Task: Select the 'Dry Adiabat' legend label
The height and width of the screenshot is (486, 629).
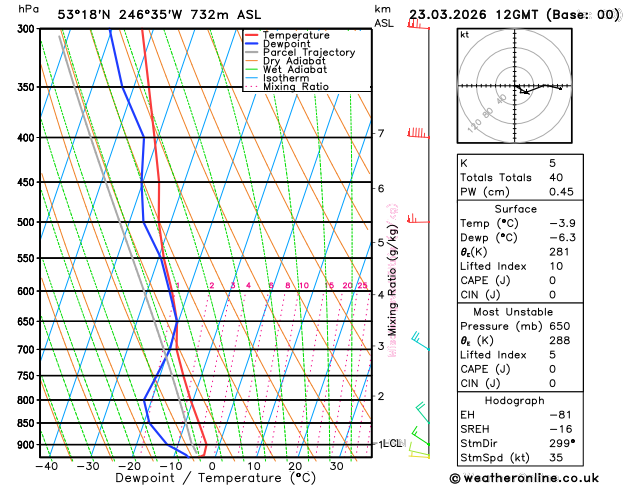Action: click(x=294, y=61)
